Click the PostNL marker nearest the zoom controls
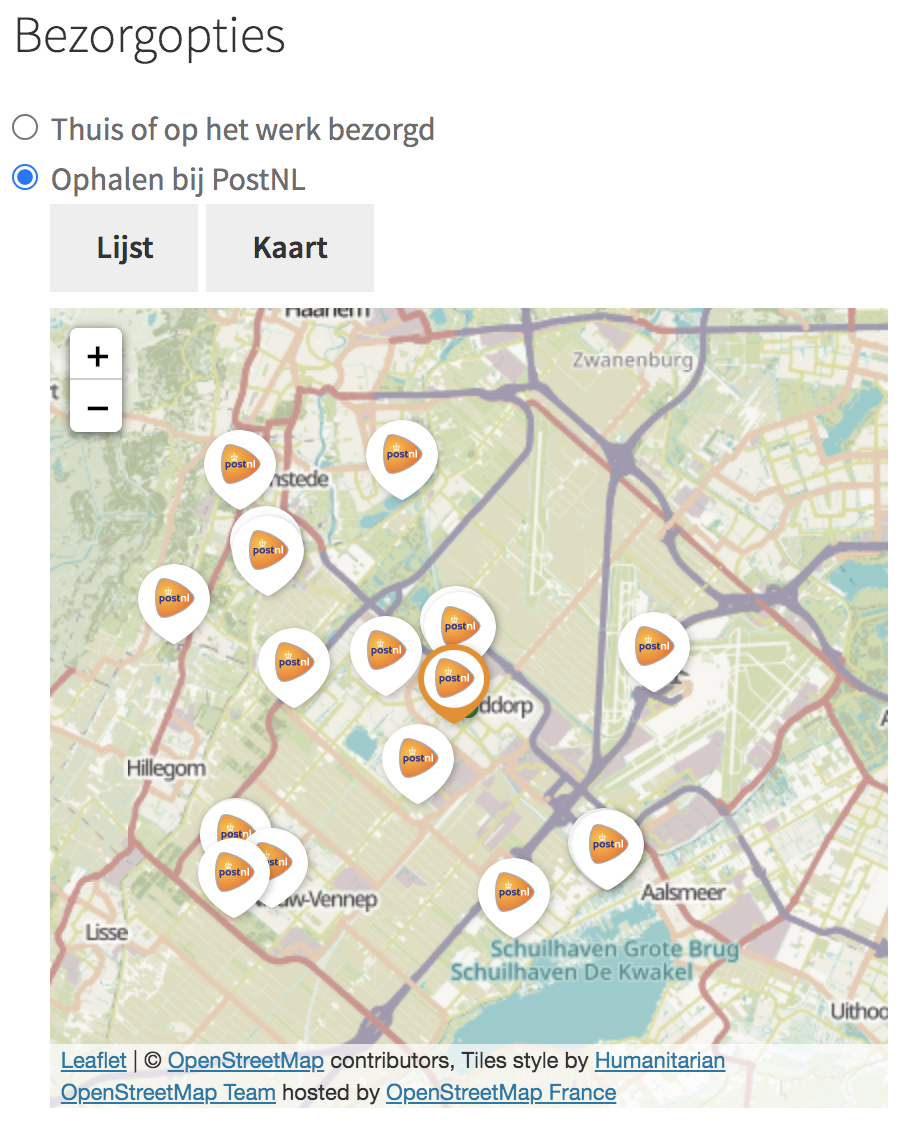The height and width of the screenshot is (1122, 902). pos(239,465)
